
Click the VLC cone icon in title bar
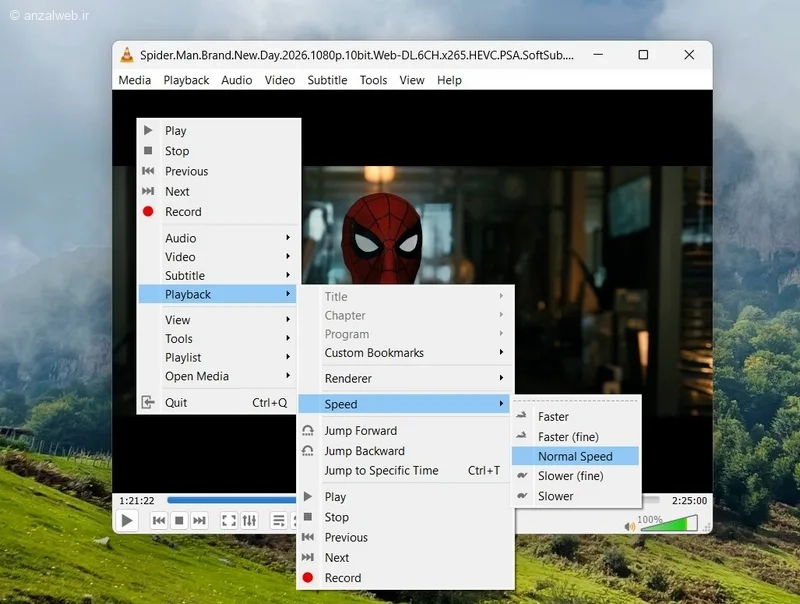pos(127,55)
